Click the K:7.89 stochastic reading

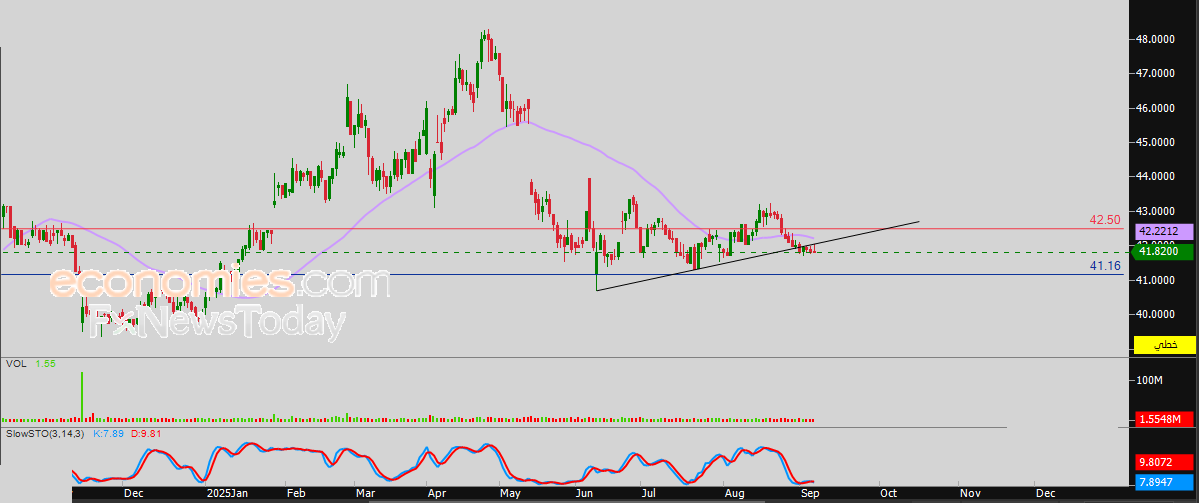(108, 433)
